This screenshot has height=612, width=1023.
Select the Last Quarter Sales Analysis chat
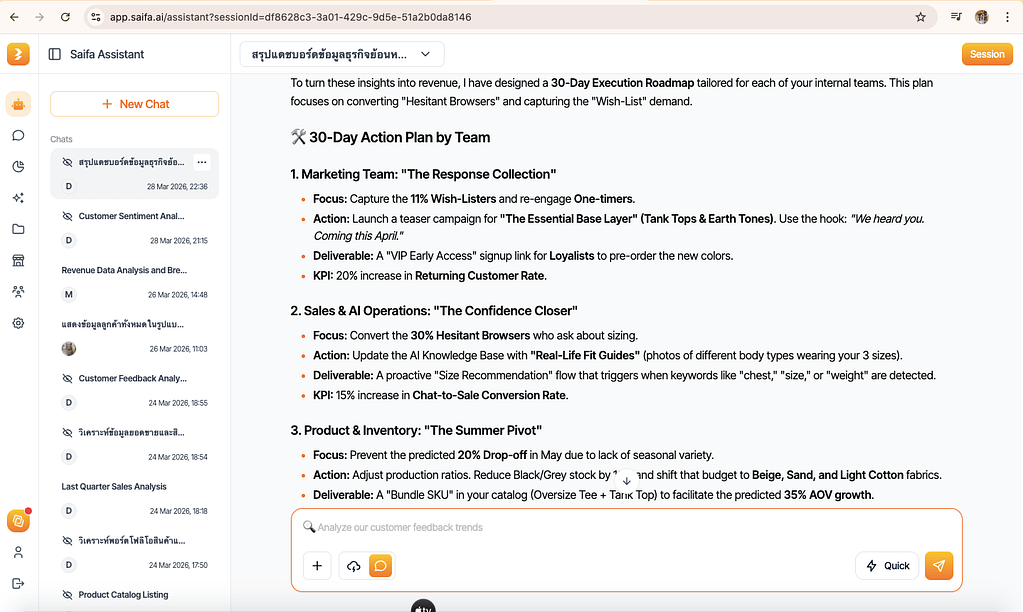pos(134,498)
